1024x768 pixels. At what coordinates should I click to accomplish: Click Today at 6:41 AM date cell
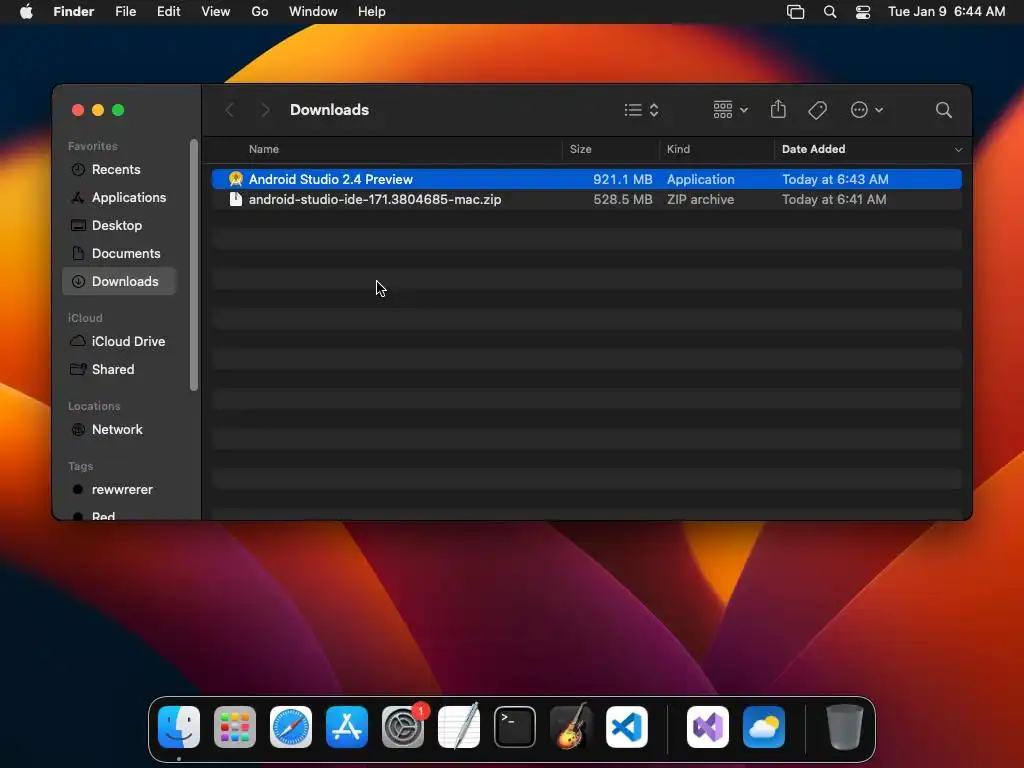point(834,199)
